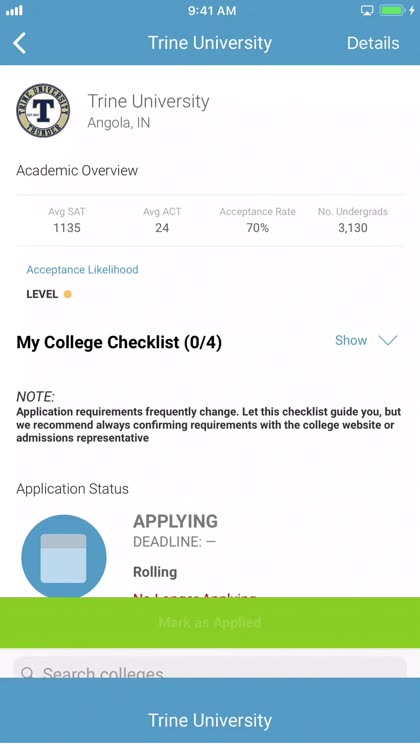Click Mark as Applied green button

210,622
